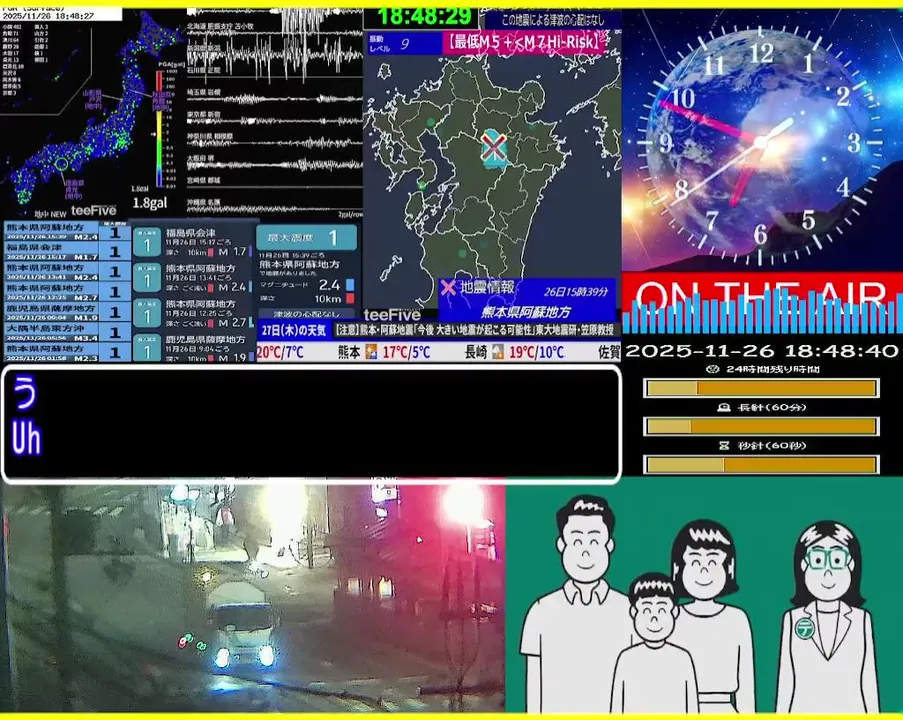This screenshot has height=720, width=903.
Task: Select the 15:39 熊本県阿蘇地方 M2.4 row
Action: tap(67, 231)
